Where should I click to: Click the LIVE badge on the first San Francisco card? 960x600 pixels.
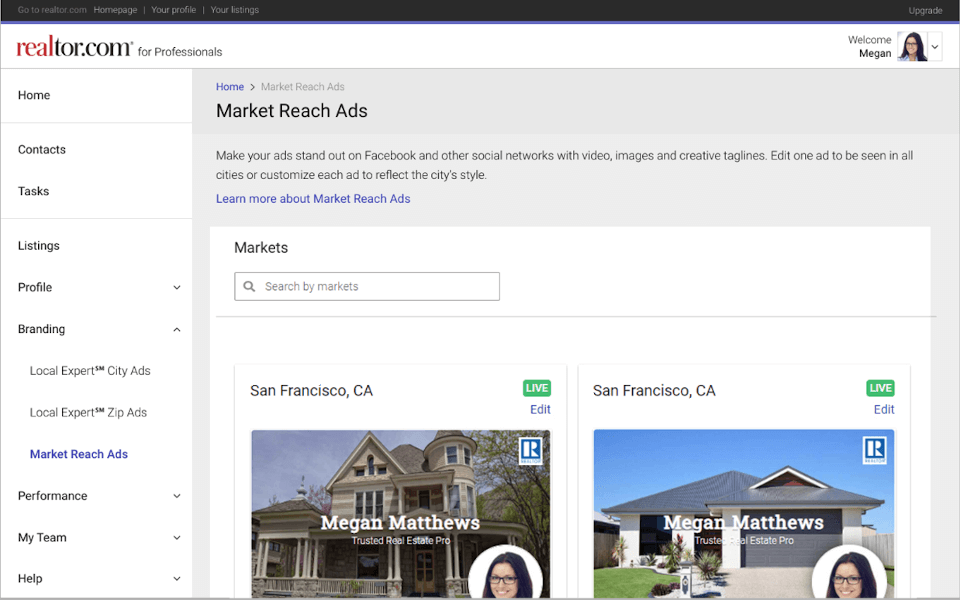click(x=537, y=388)
